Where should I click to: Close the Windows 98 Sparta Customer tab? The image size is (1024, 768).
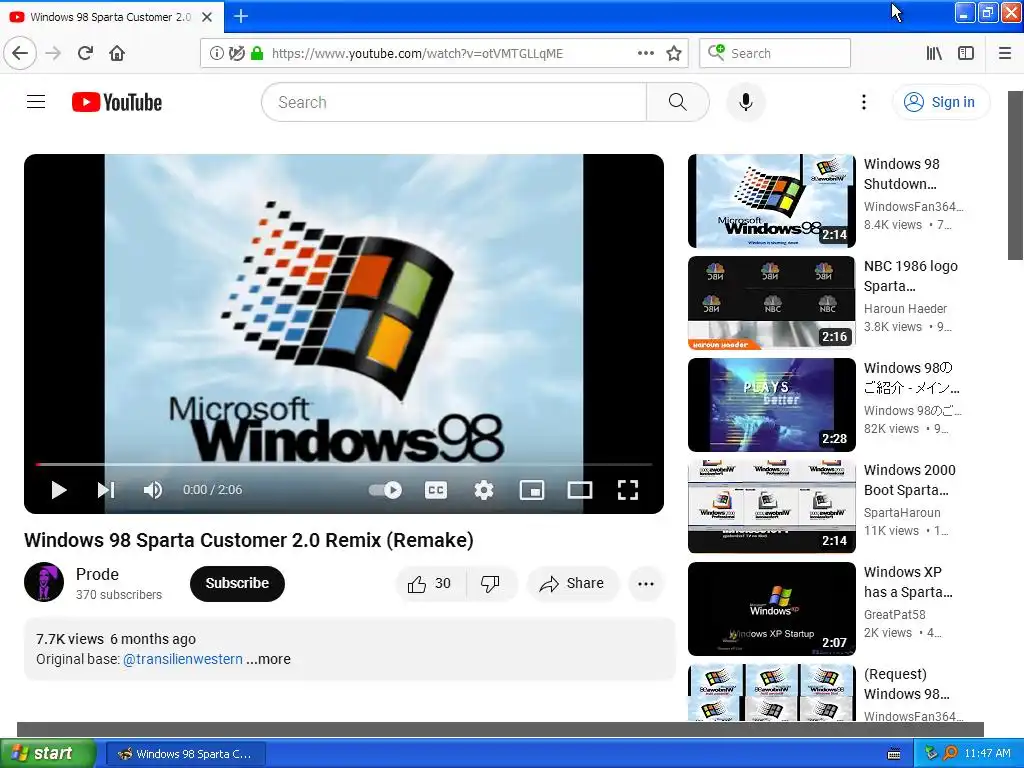[207, 16]
